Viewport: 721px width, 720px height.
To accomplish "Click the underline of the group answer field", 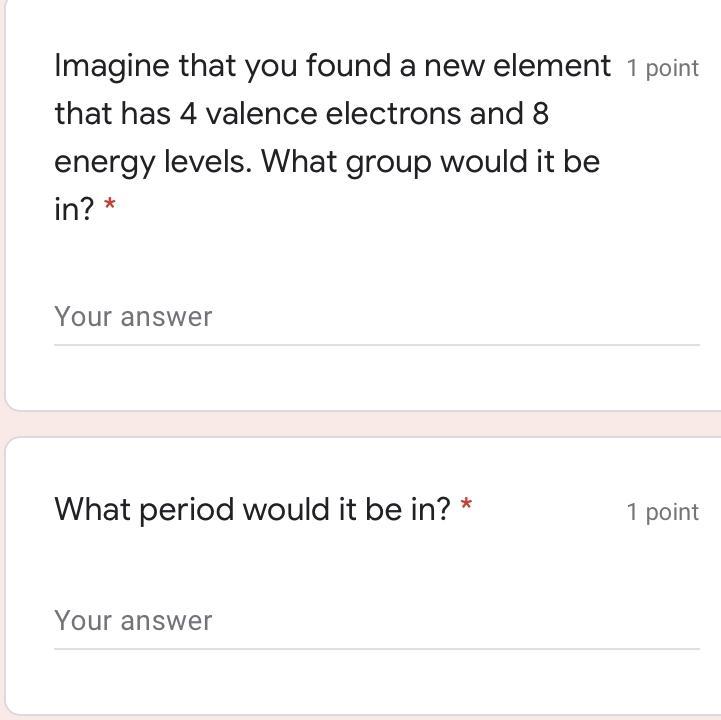I will coord(376,345).
